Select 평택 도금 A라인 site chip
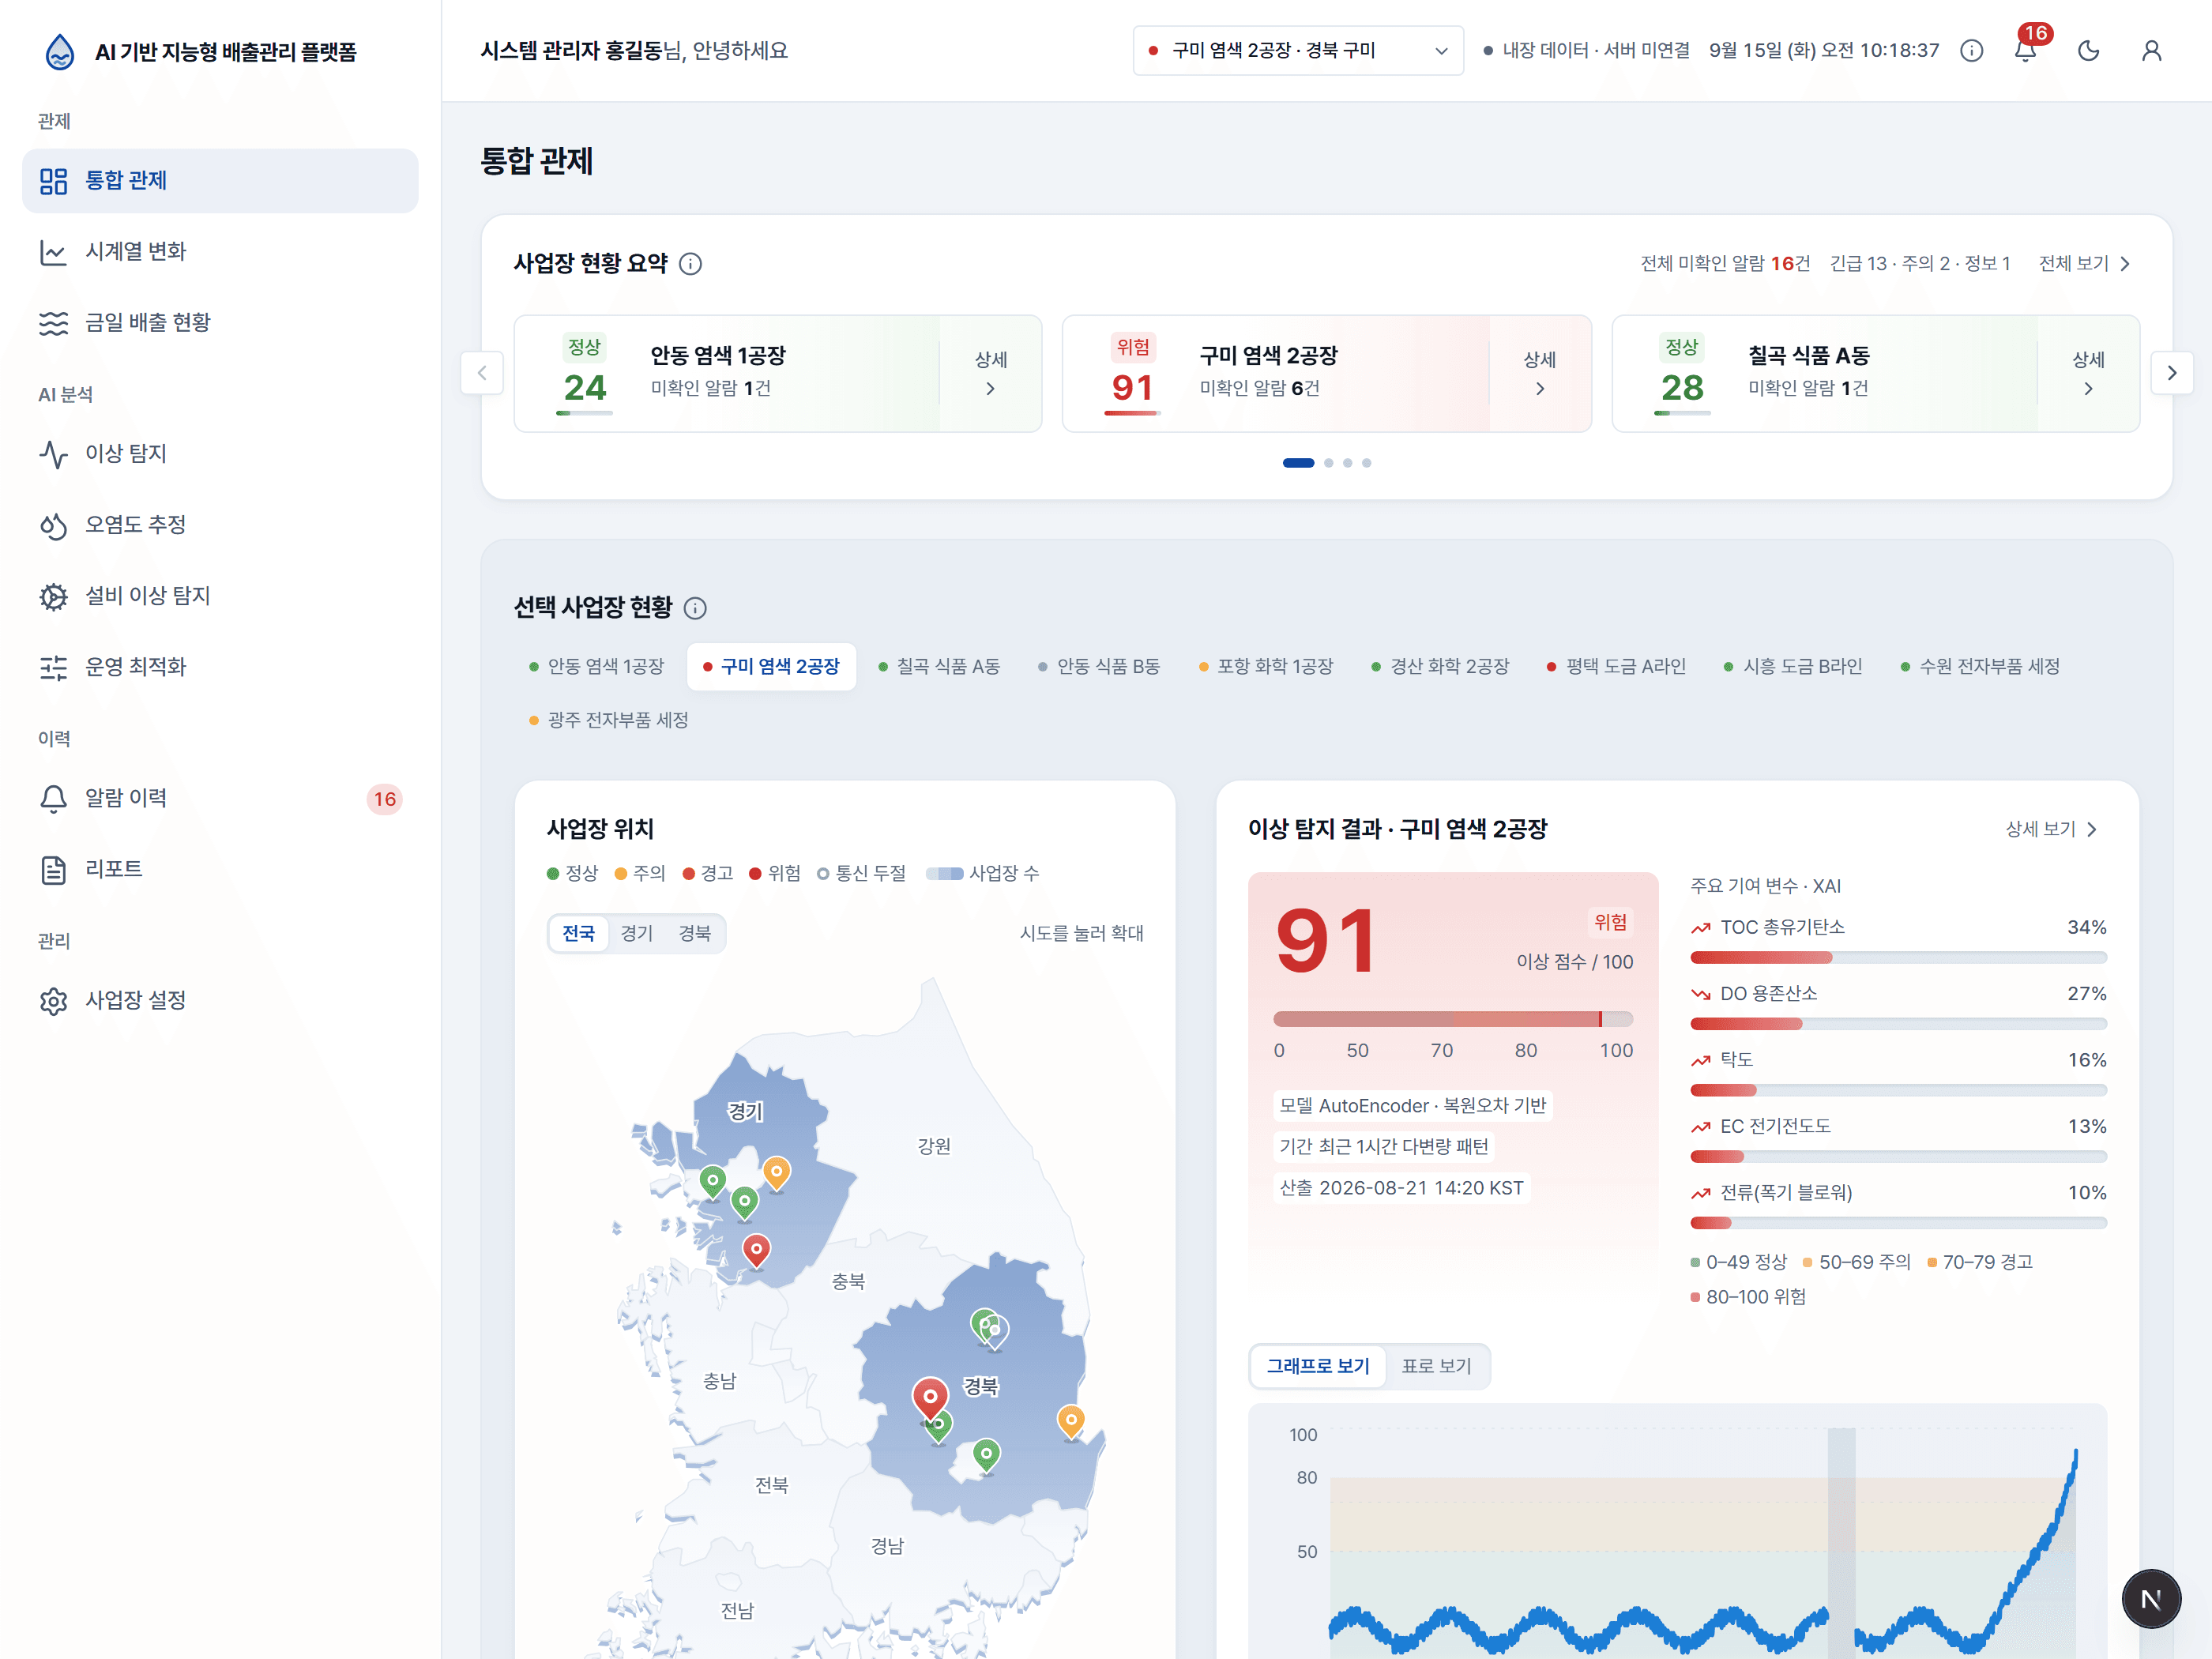This screenshot has height=1659, width=2212. (x=1616, y=667)
